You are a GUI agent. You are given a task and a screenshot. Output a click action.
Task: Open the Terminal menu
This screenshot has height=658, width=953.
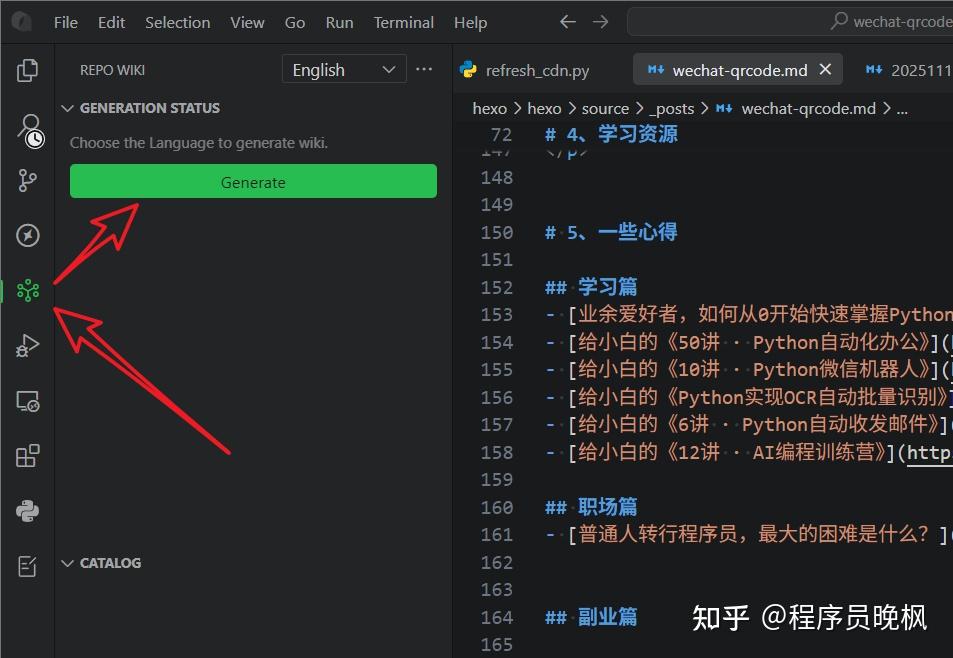(403, 21)
